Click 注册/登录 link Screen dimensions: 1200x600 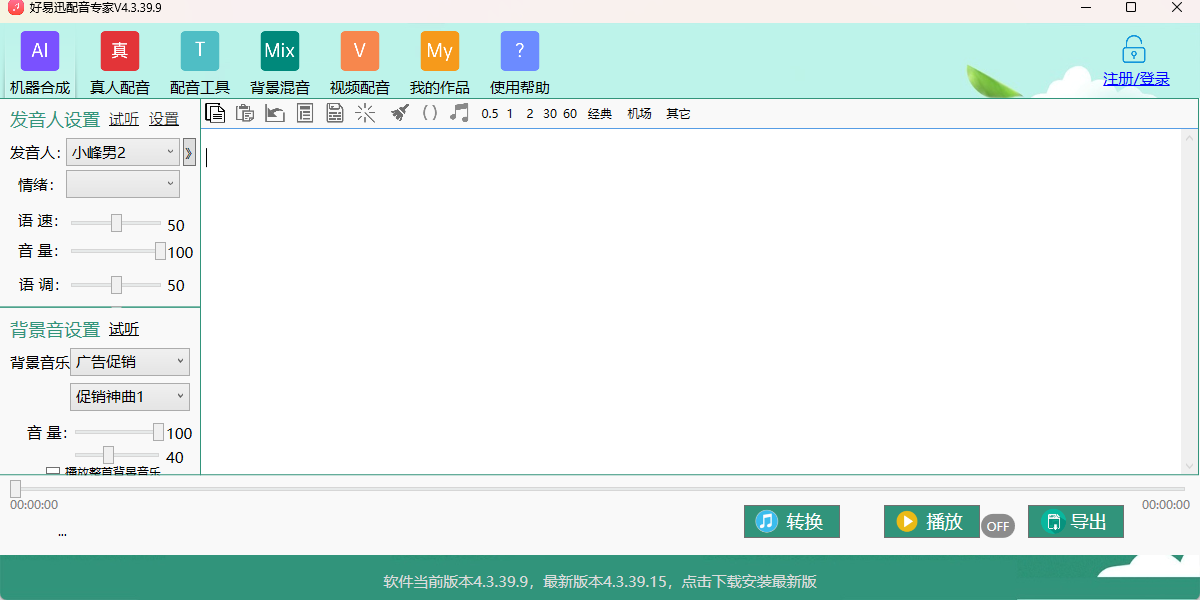click(x=1135, y=79)
